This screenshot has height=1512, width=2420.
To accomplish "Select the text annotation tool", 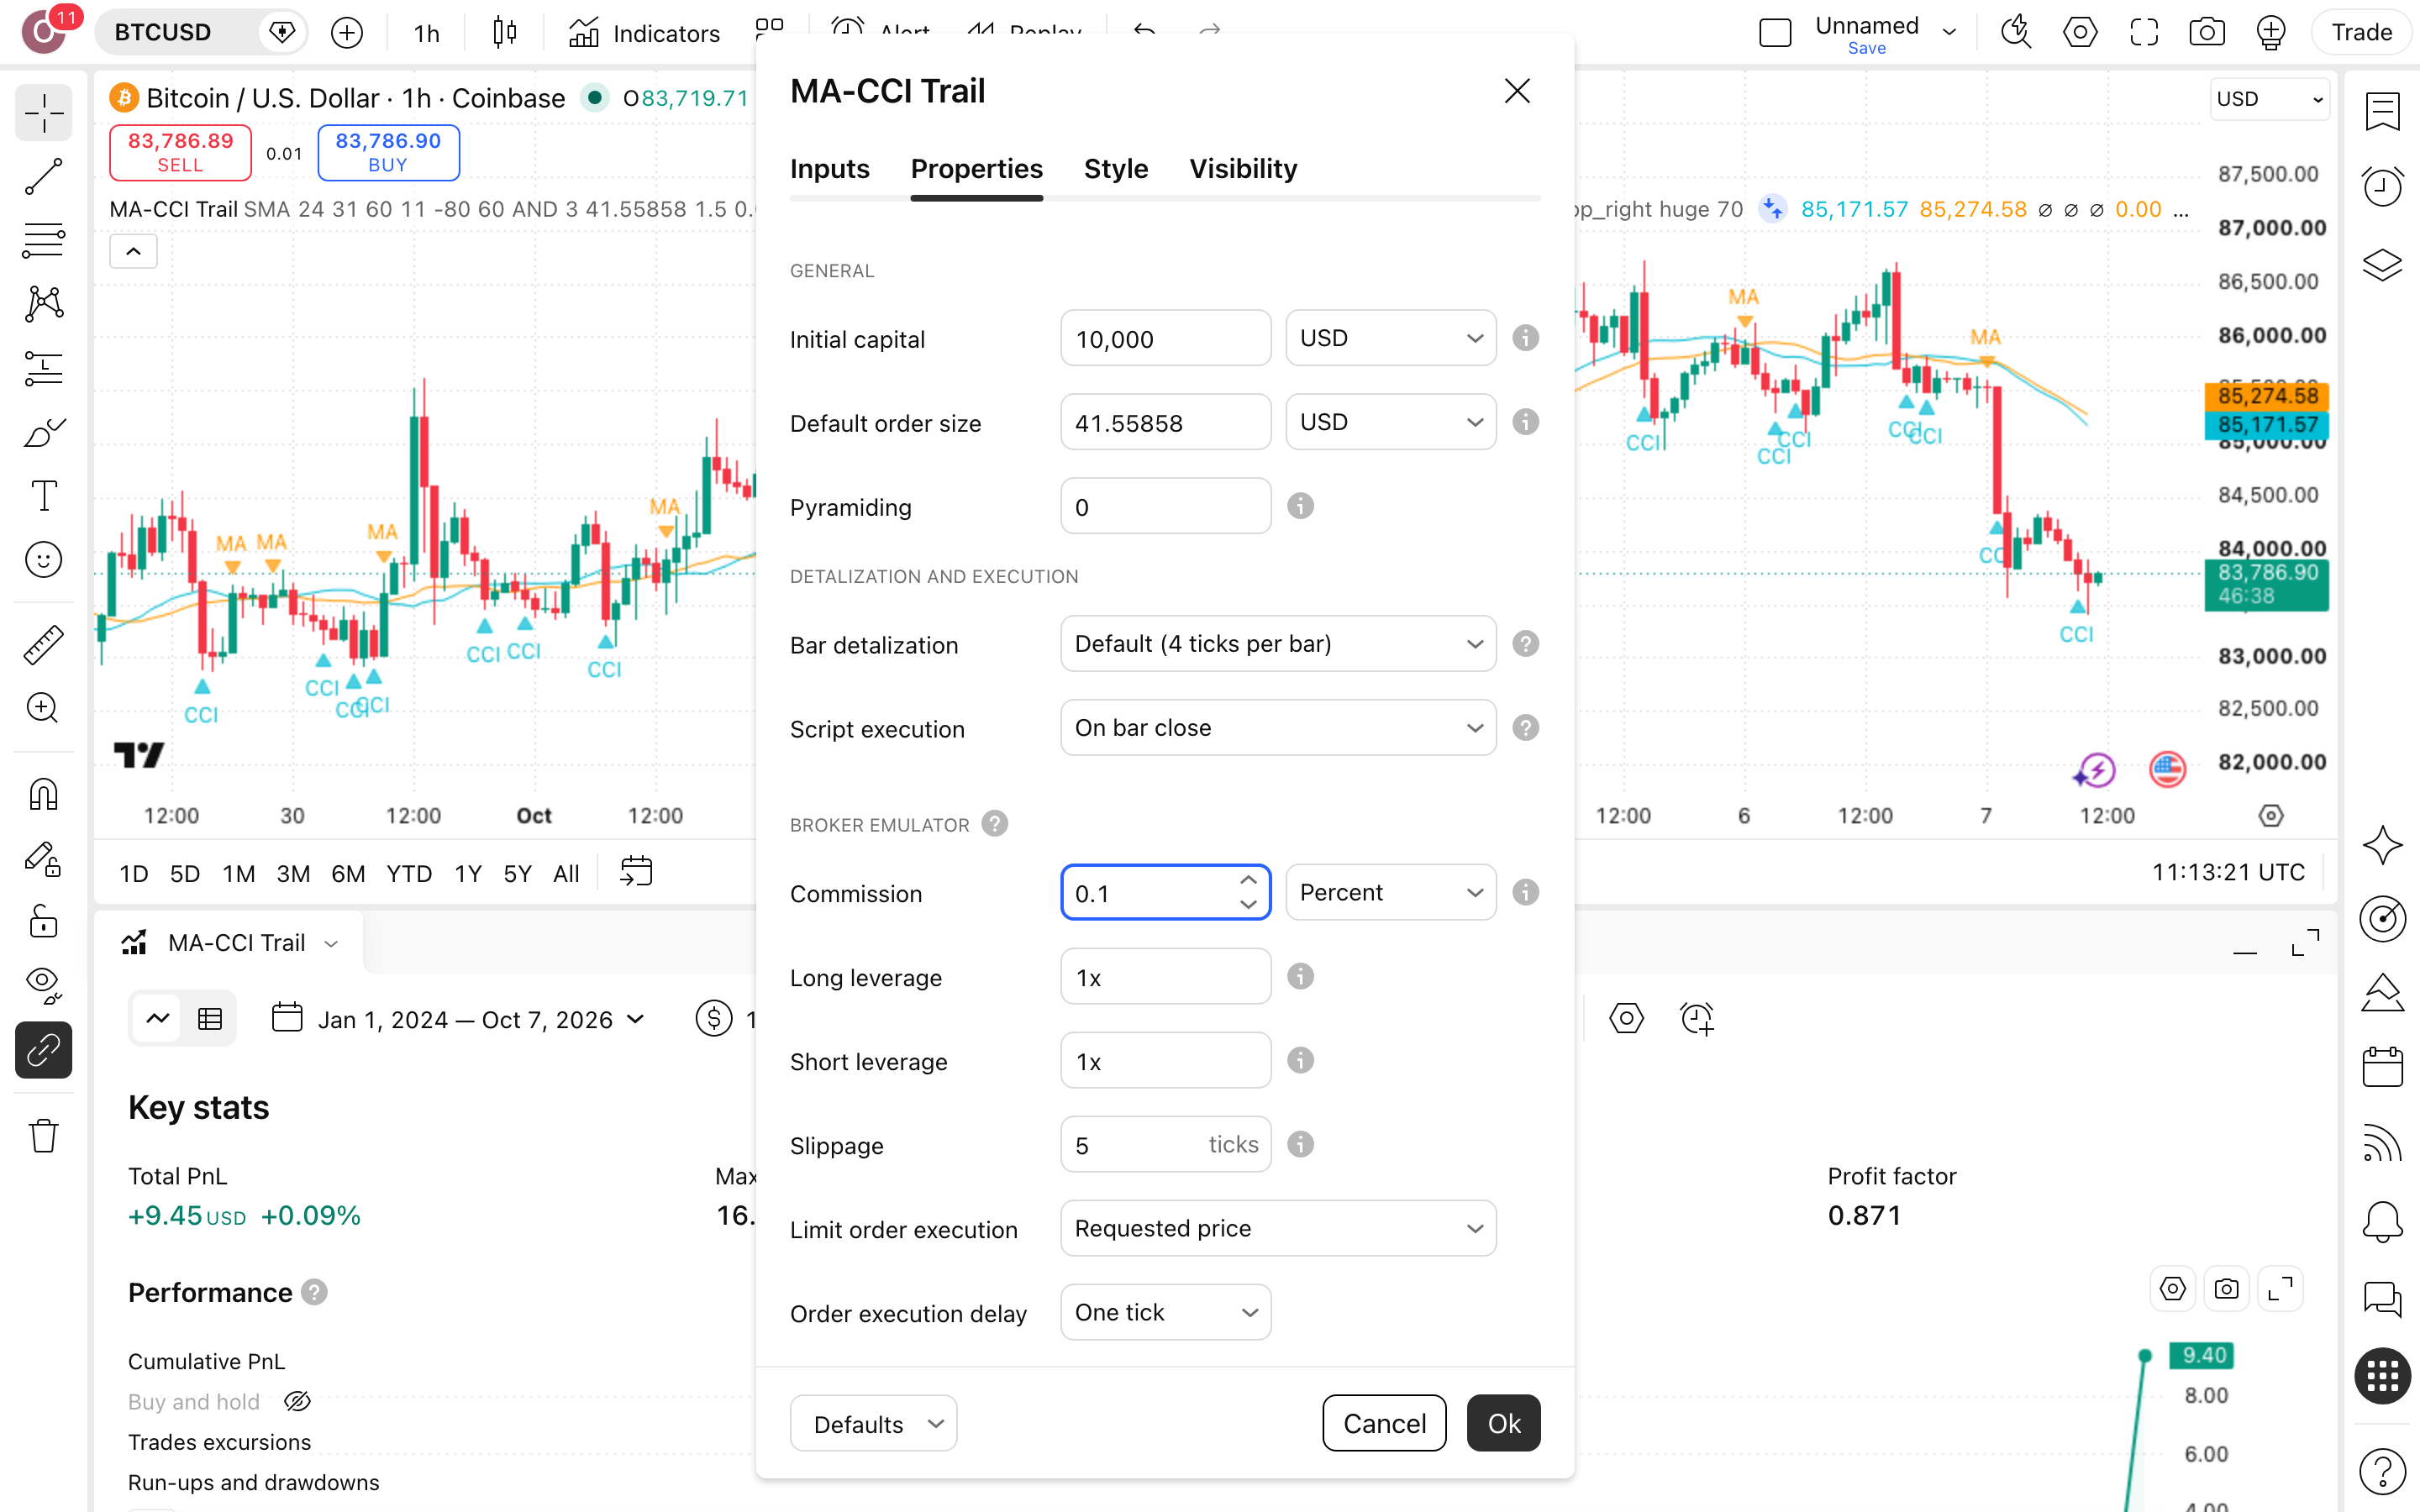I will click(x=43, y=496).
